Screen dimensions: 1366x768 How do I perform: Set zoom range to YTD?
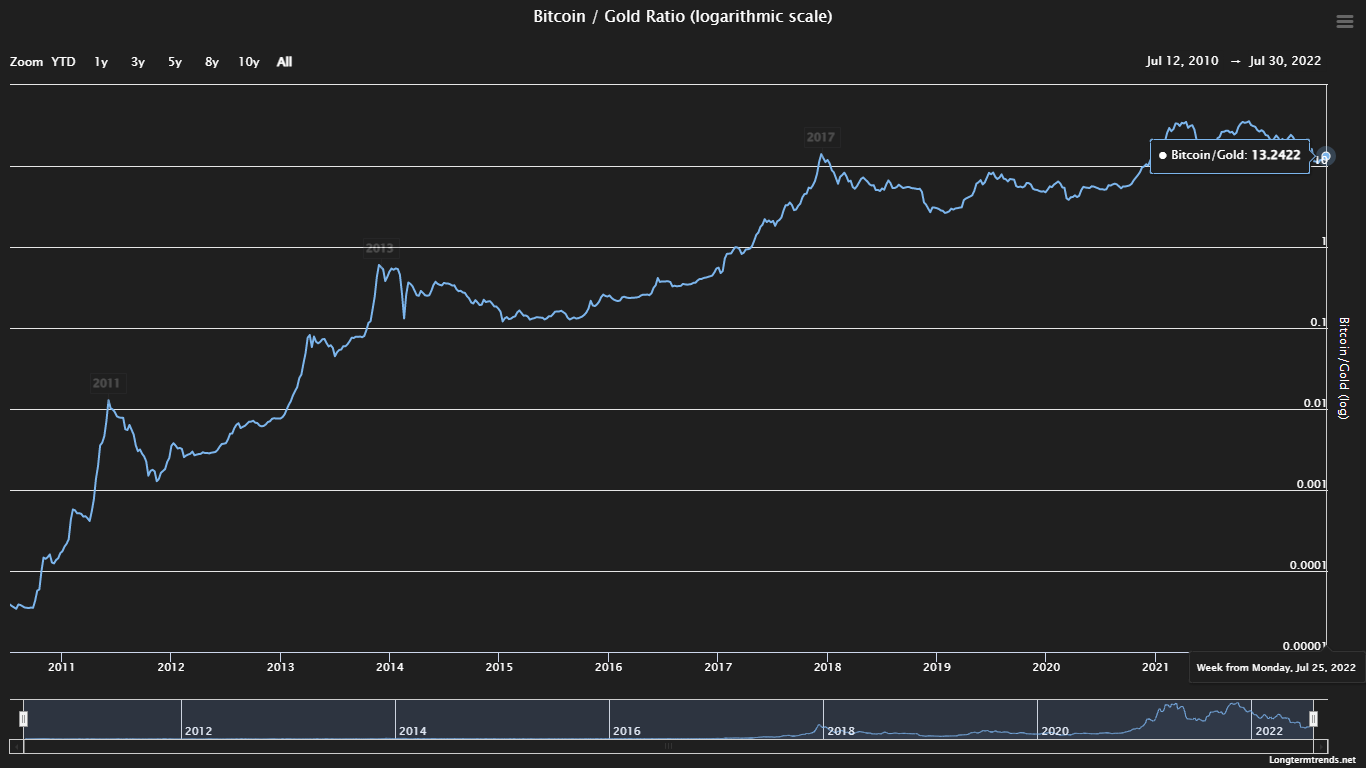pyautogui.click(x=63, y=62)
